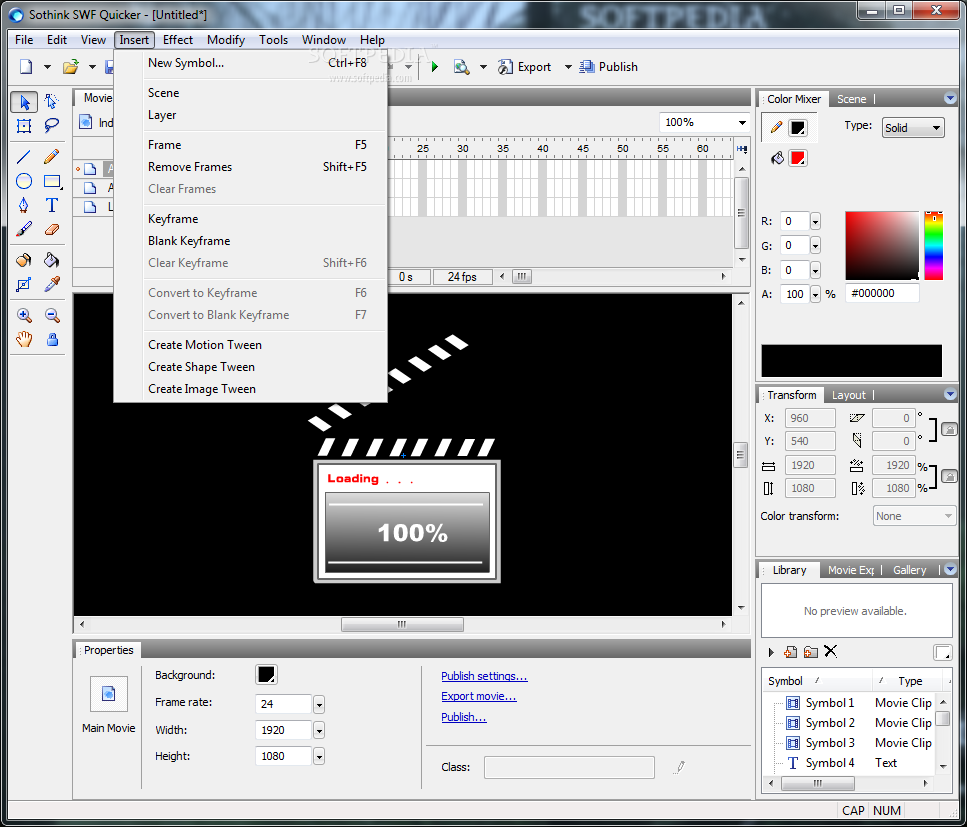Choose Remove Frames from Insert menu

pyautogui.click(x=250, y=167)
